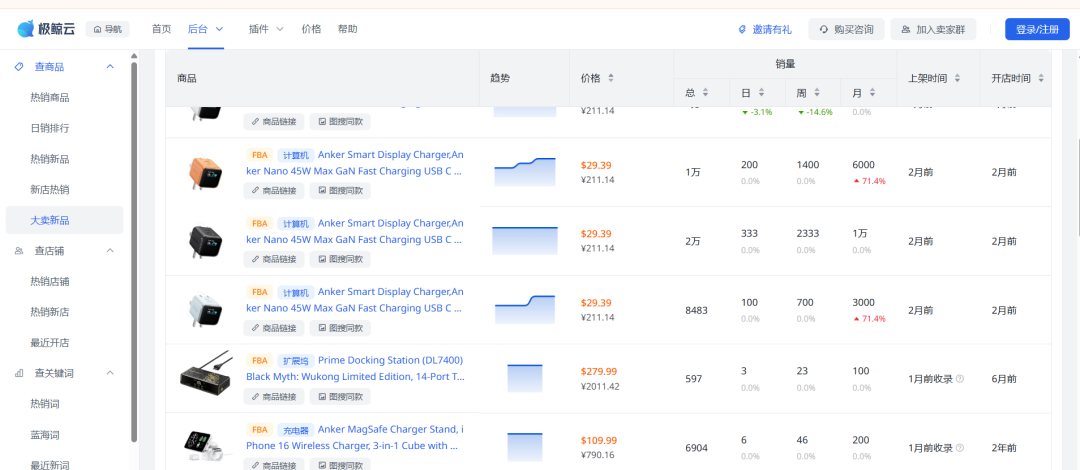Open Prime Docking Station title link
Image resolution: width=1080 pixels, height=470 pixels.
click(355, 369)
